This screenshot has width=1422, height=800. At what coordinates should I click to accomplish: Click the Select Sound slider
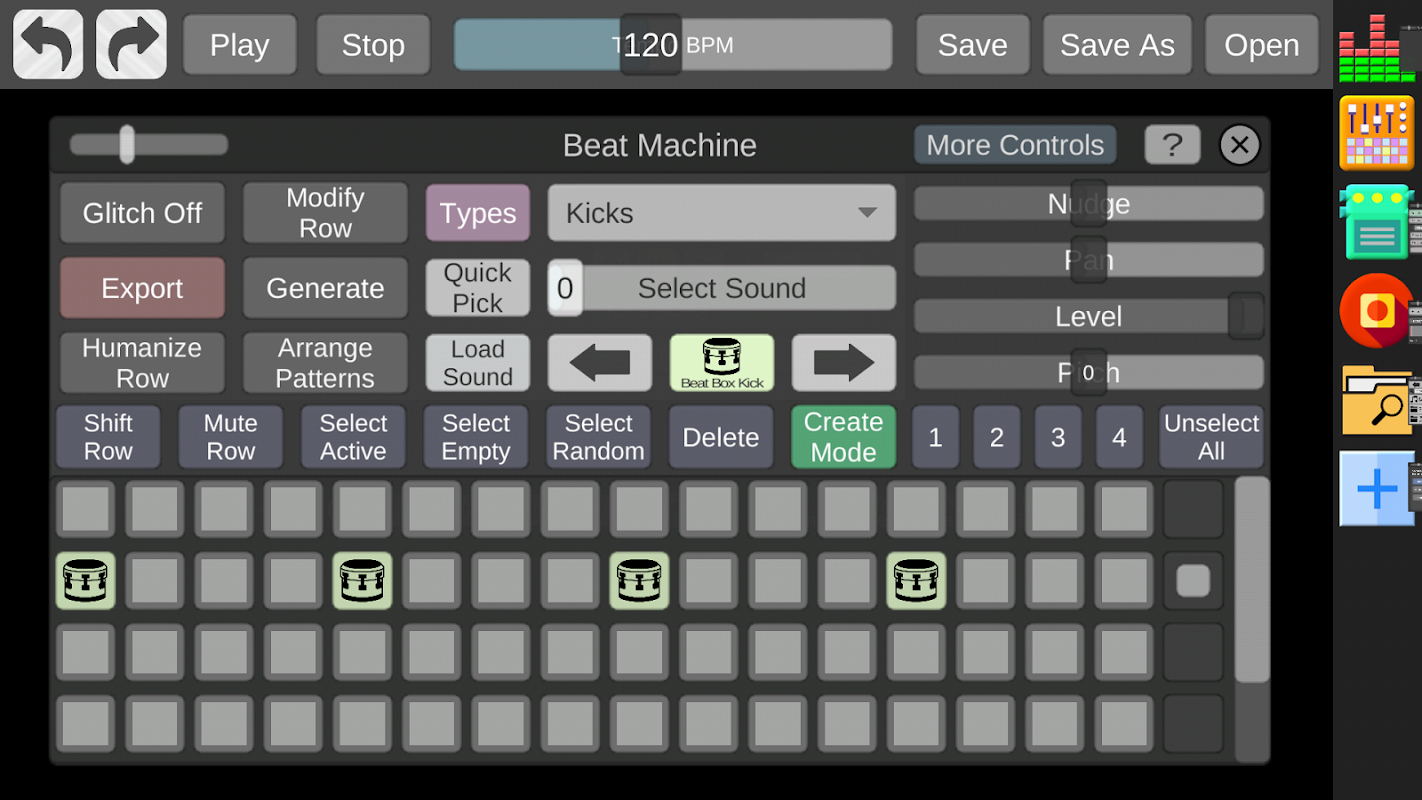tap(722, 288)
